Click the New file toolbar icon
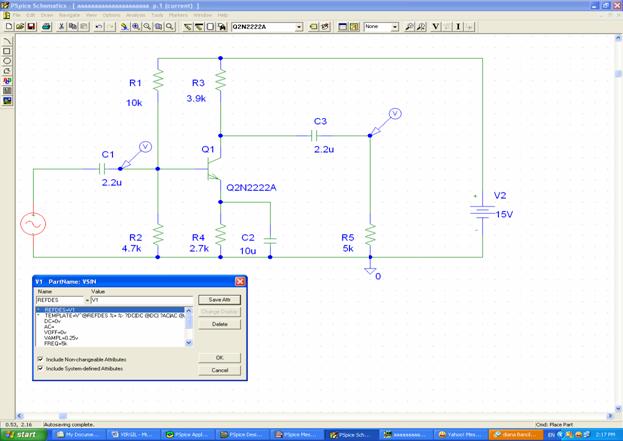This screenshot has width=623, height=441. 8,27
